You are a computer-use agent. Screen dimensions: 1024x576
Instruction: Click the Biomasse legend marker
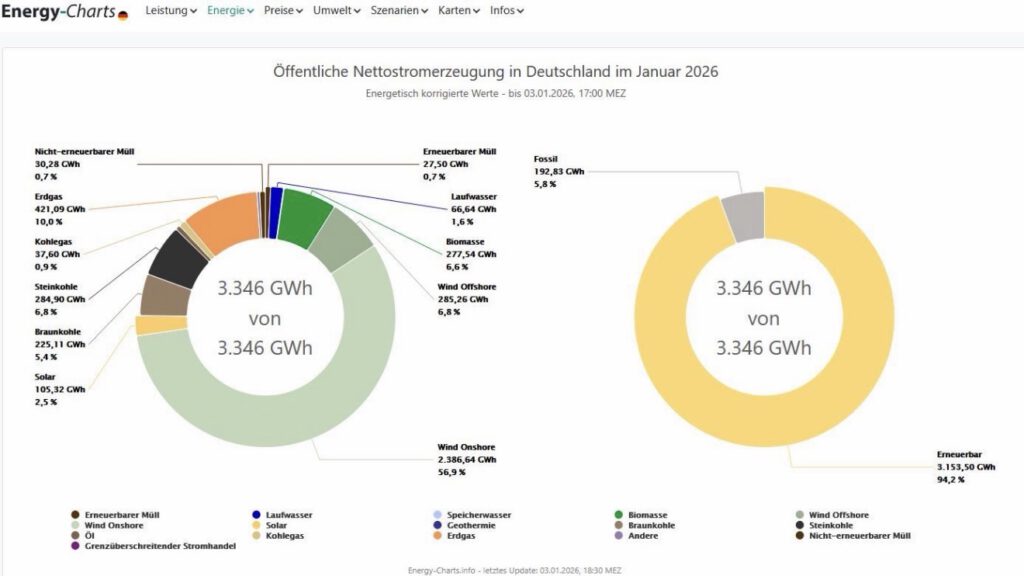621,515
